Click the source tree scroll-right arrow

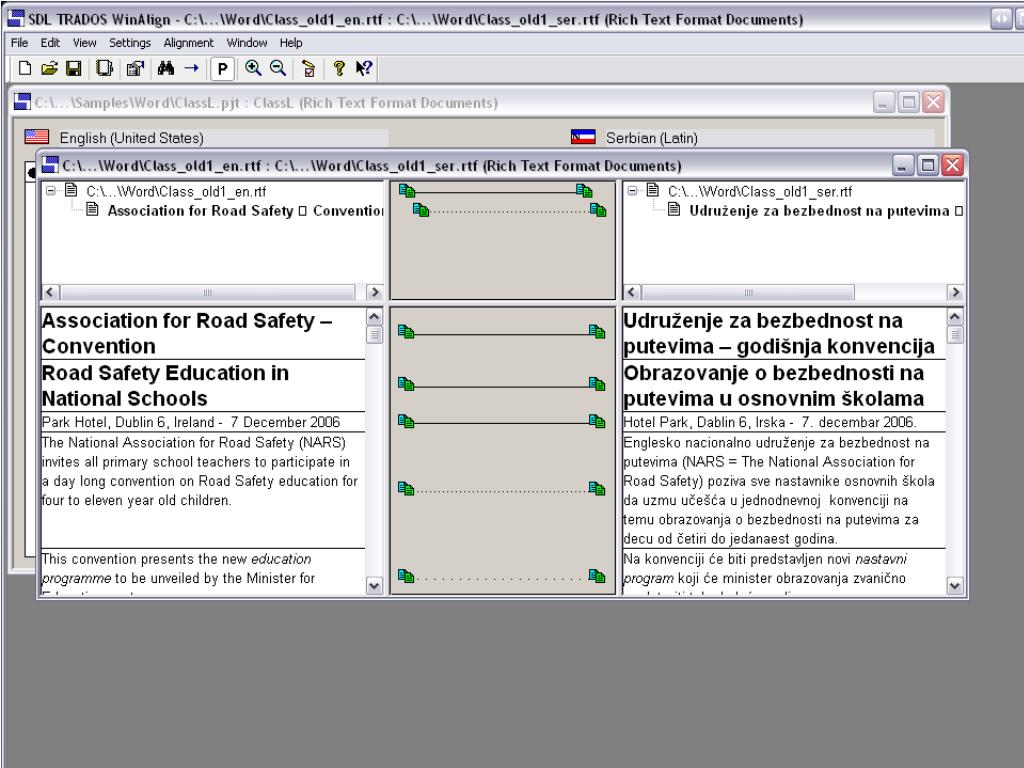pyautogui.click(x=374, y=292)
